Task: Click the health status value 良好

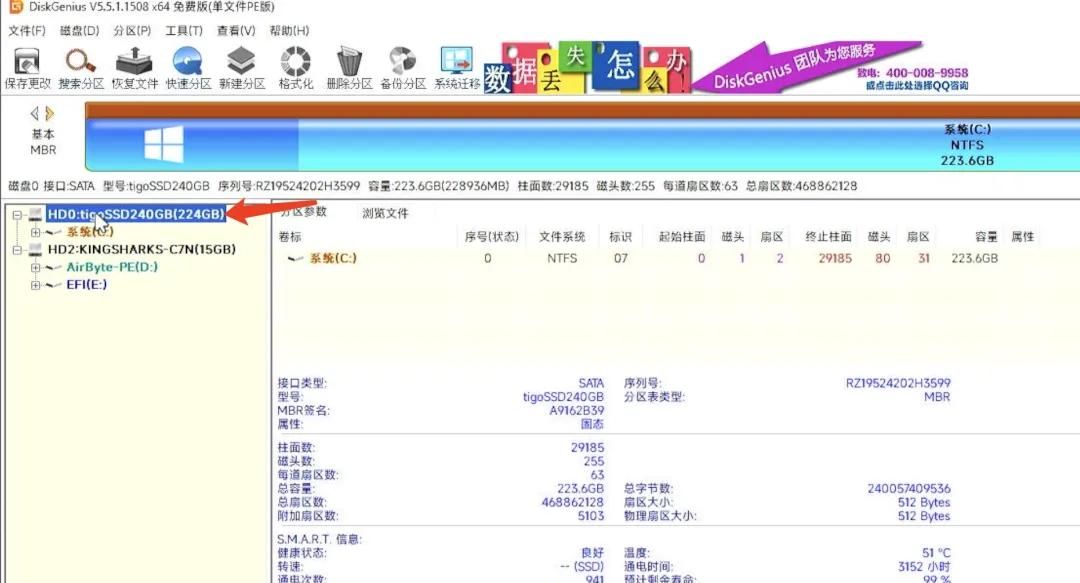Action: (592, 553)
